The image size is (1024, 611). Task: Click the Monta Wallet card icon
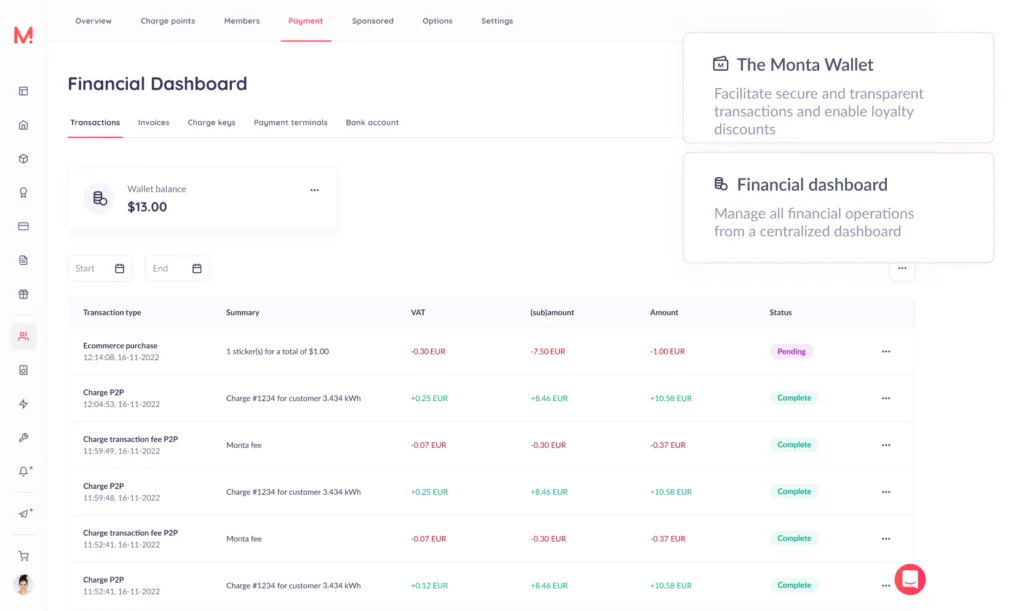click(x=720, y=64)
